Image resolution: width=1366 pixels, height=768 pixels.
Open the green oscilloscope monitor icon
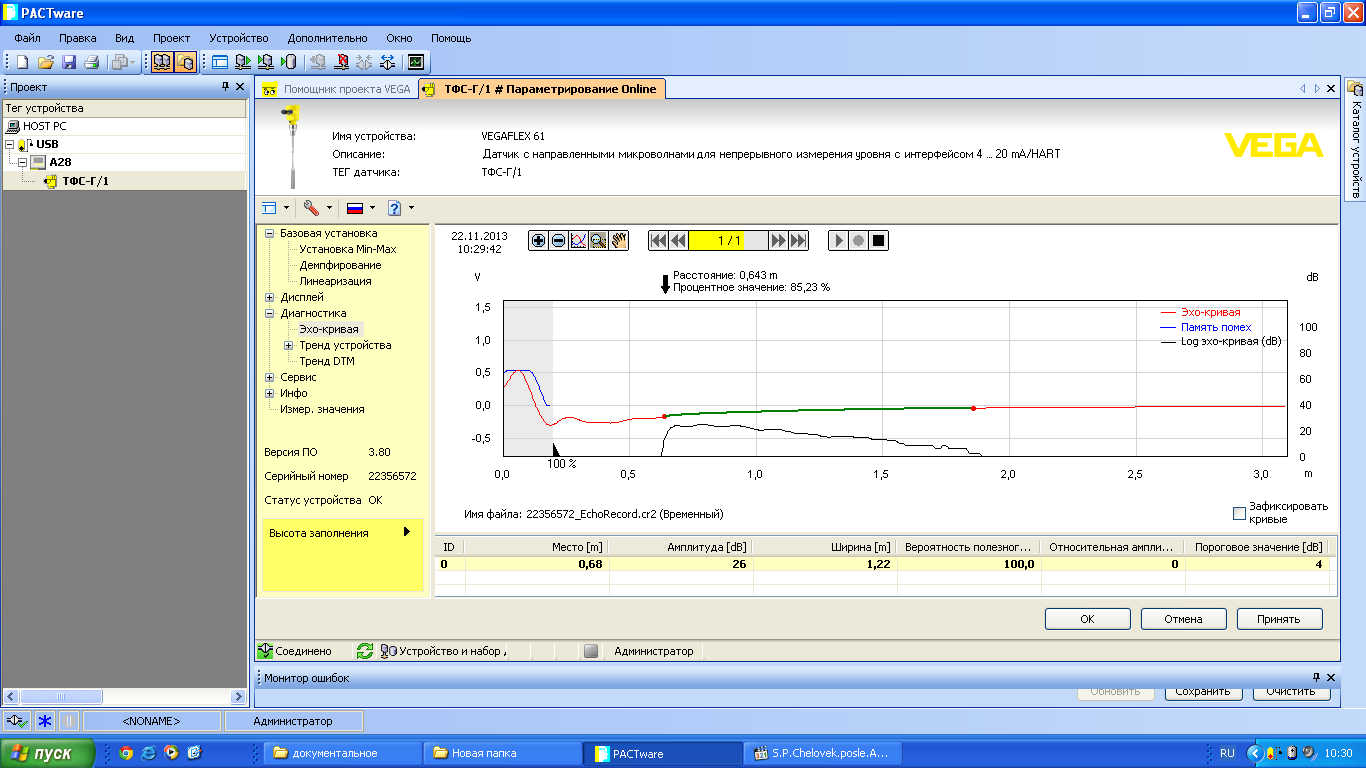click(x=415, y=62)
